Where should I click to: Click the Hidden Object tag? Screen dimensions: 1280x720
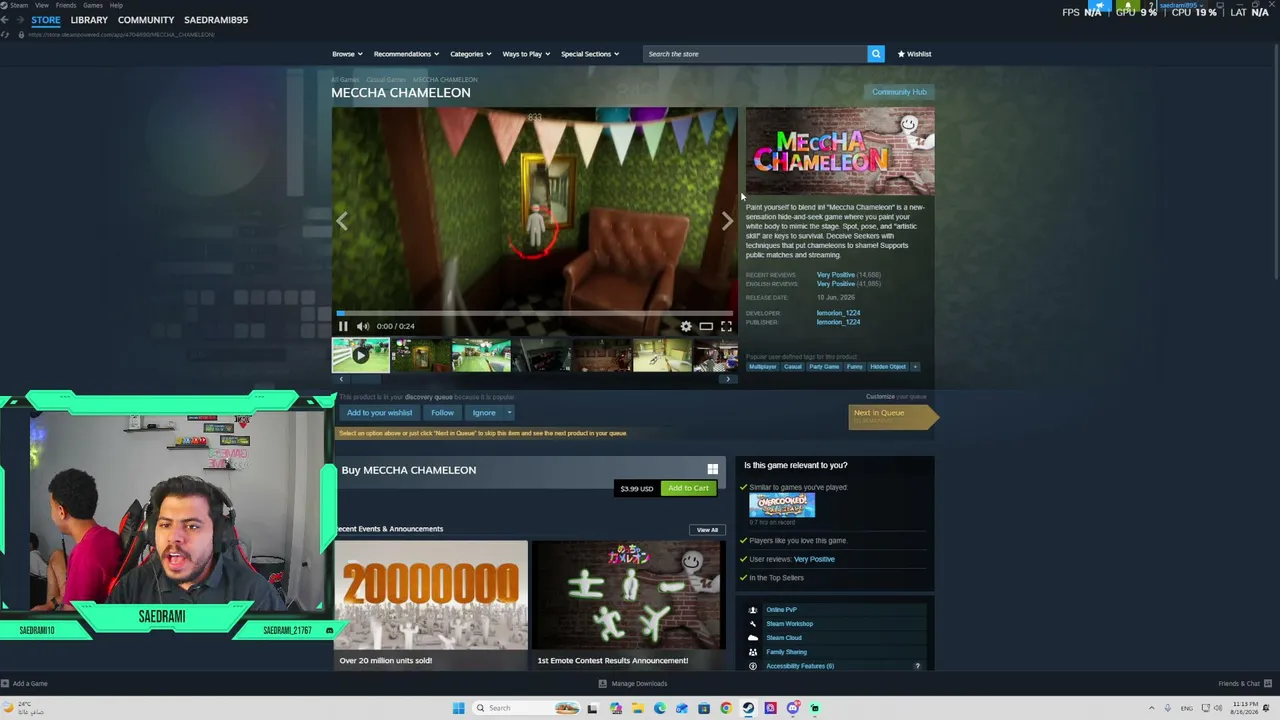tap(888, 367)
